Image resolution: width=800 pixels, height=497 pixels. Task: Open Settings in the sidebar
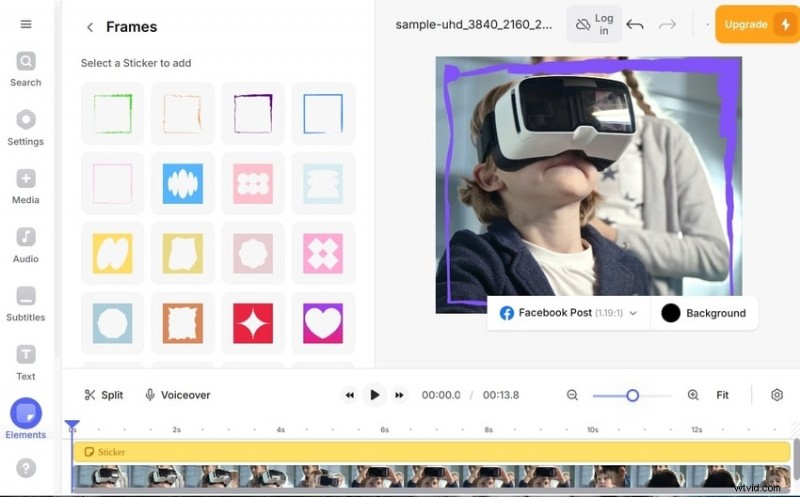tap(26, 128)
